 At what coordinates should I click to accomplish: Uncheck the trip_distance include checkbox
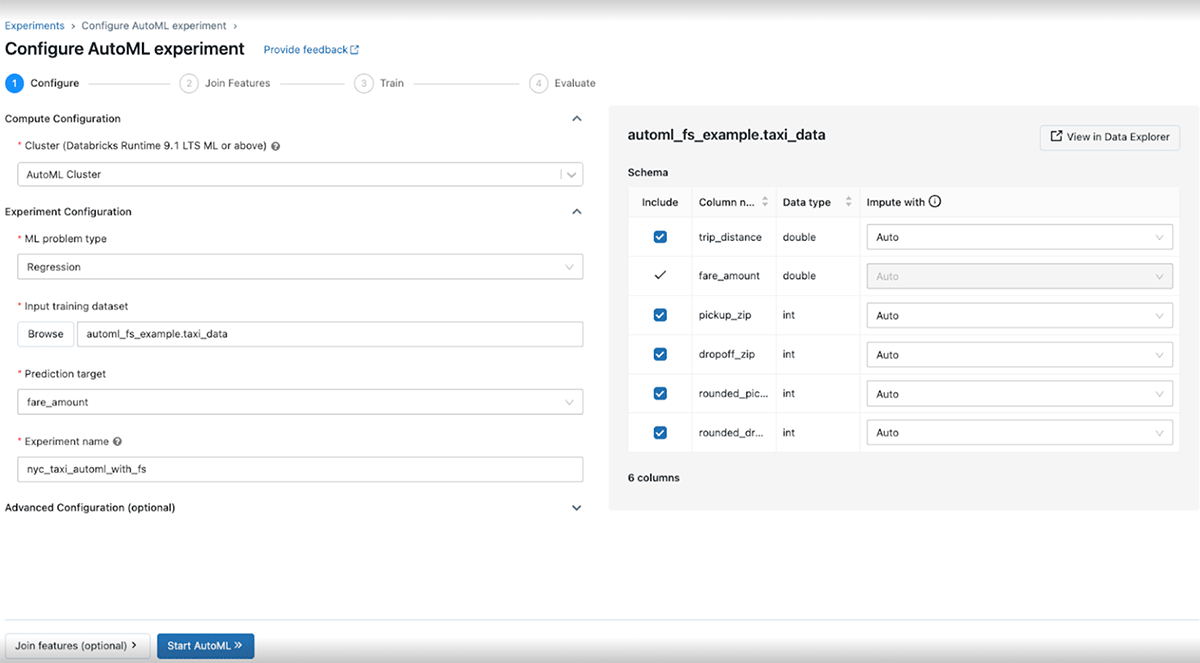coord(660,237)
